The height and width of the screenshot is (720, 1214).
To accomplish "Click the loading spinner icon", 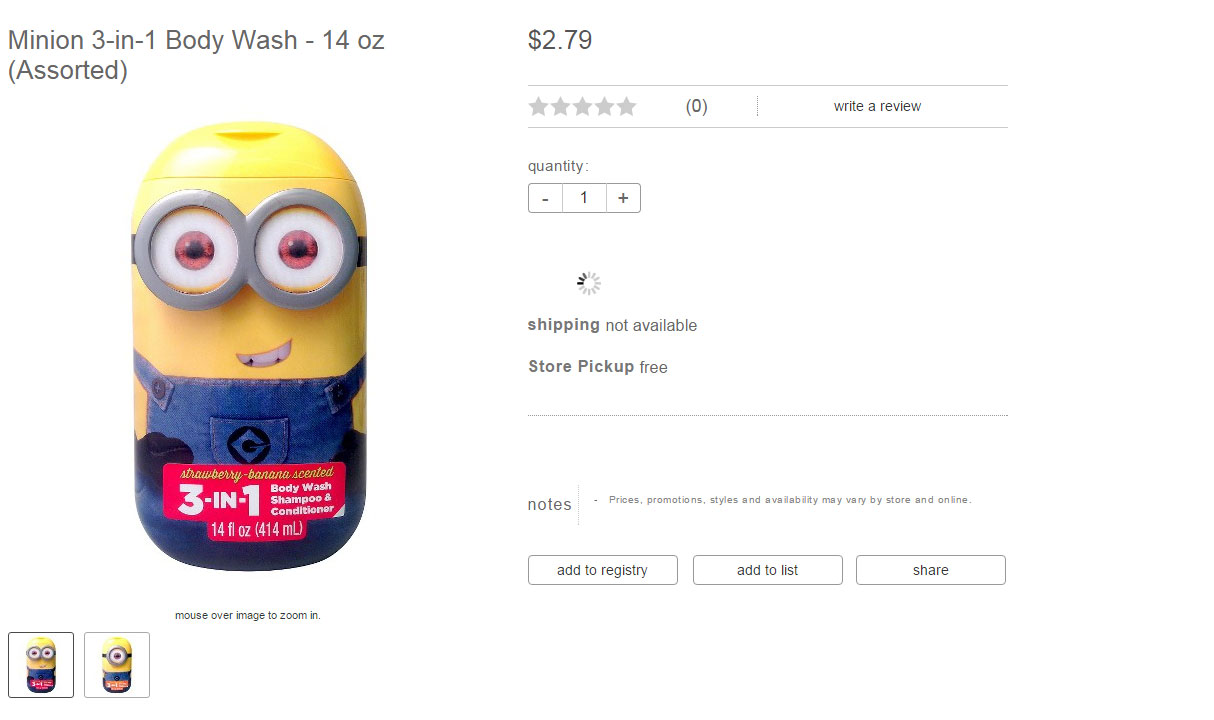I will click(589, 284).
